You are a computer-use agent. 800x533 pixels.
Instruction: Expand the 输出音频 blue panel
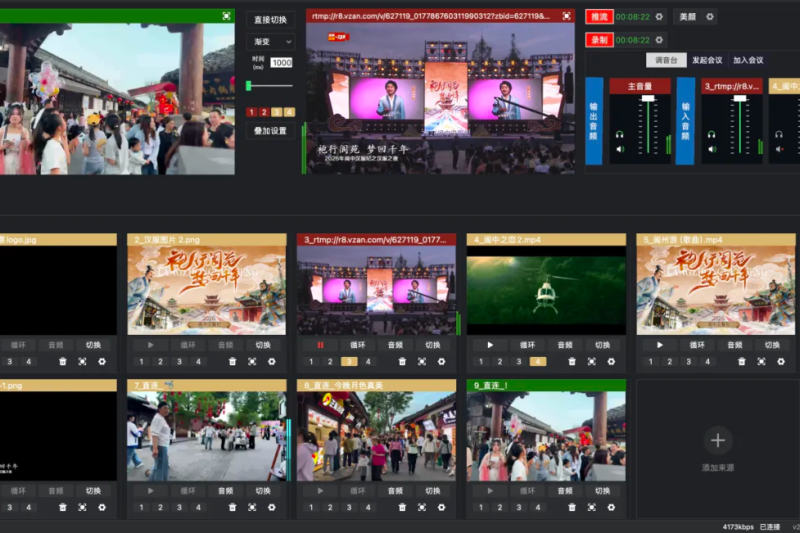pos(594,121)
